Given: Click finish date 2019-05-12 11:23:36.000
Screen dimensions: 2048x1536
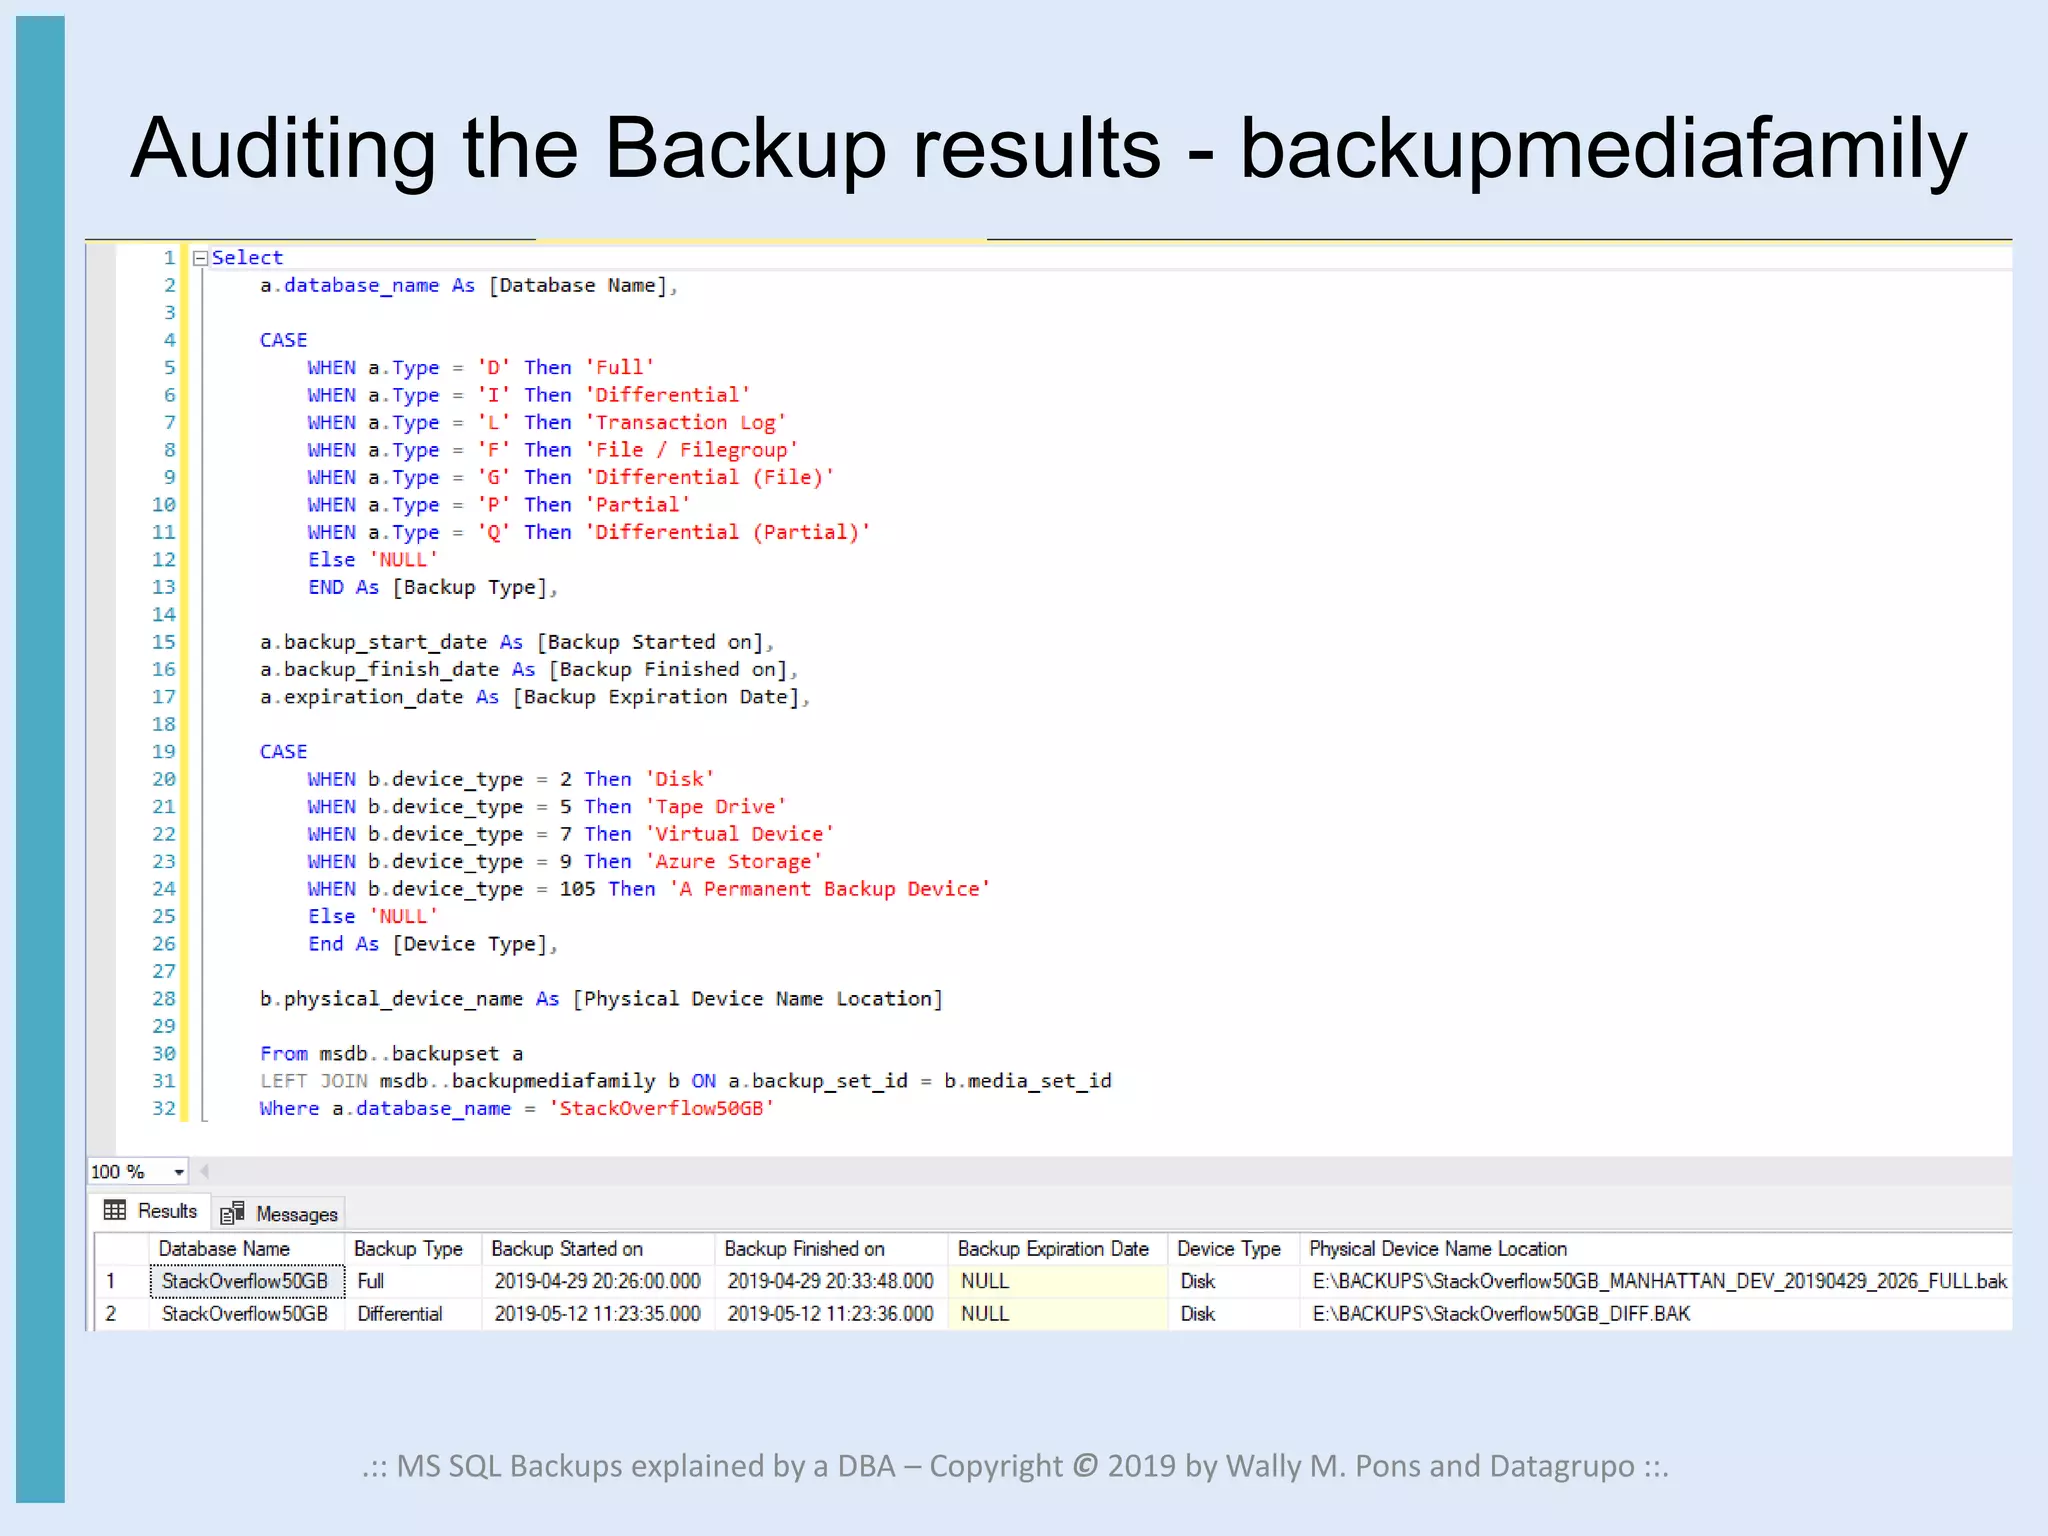Looking at the screenshot, I should tap(831, 1314).
